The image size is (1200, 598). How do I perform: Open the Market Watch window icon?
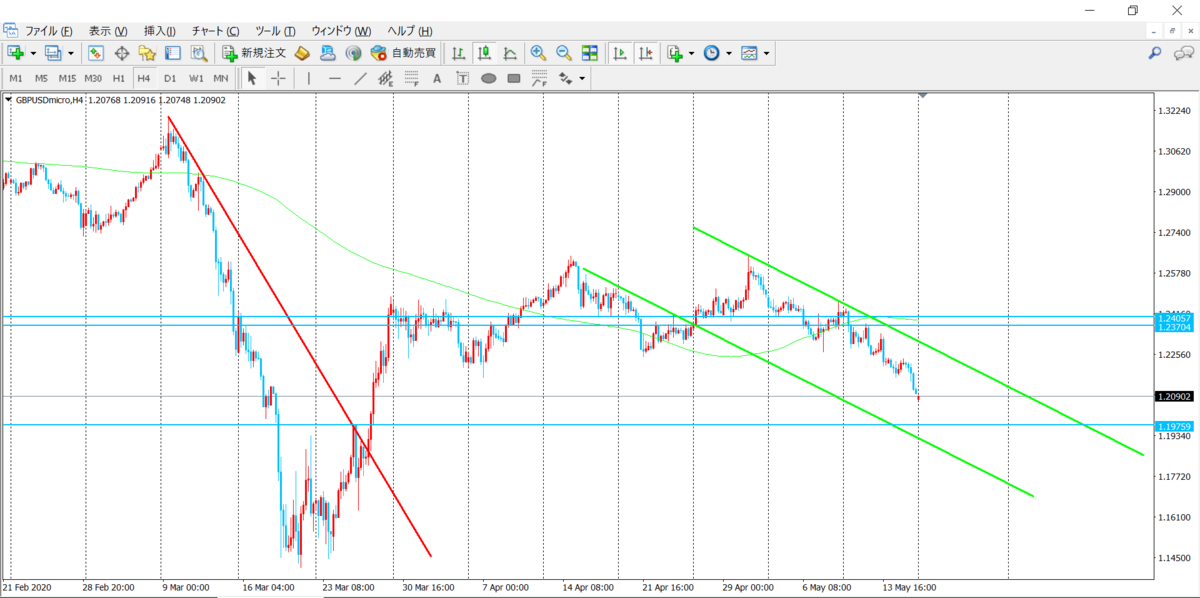pyautogui.click(x=96, y=53)
